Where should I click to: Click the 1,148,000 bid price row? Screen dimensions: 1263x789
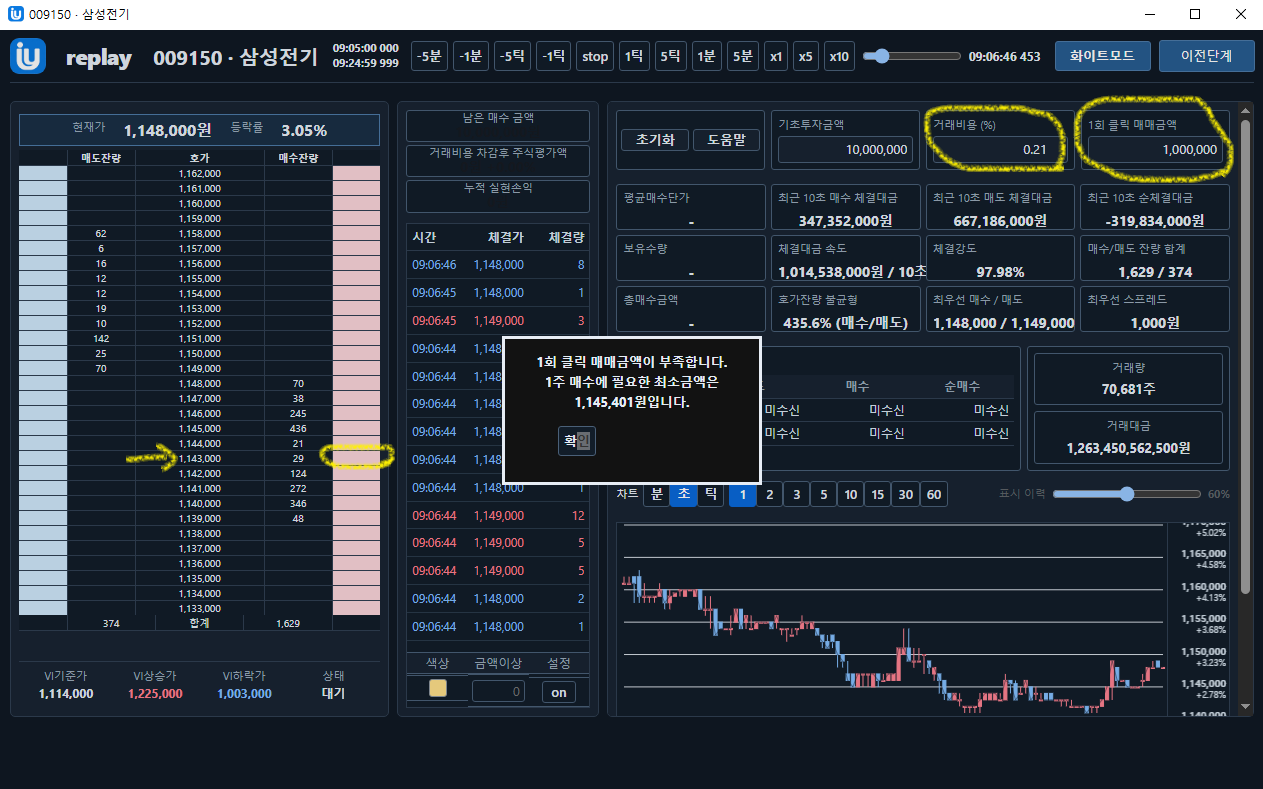[x=200, y=383]
